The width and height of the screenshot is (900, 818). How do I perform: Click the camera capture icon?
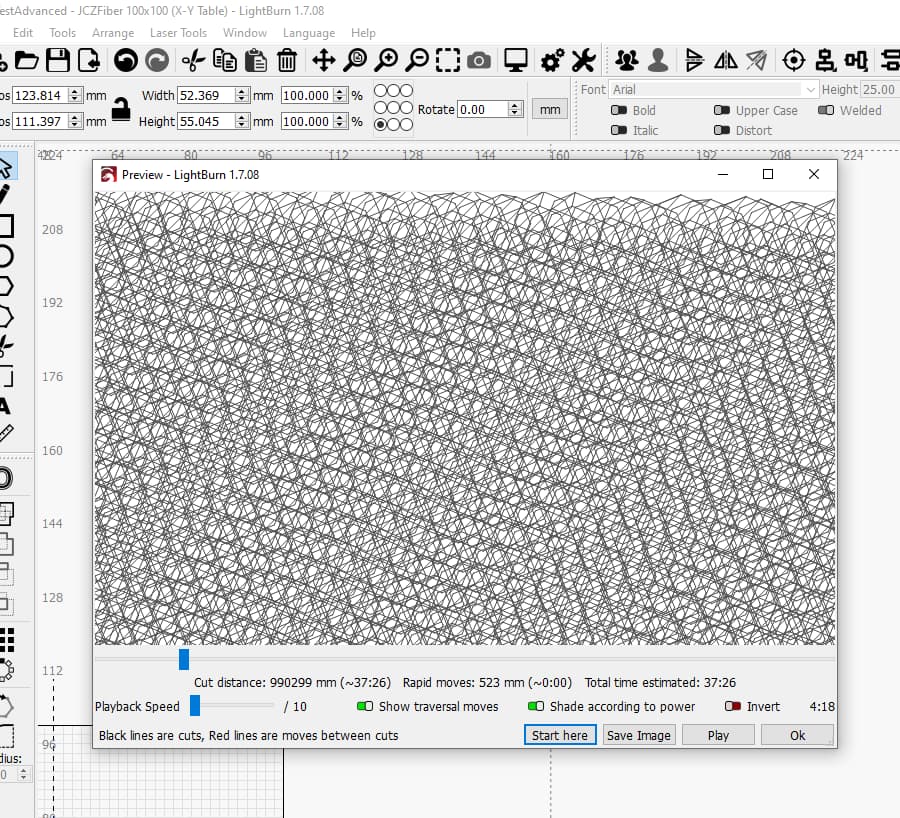pyautogui.click(x=480, y=60)
